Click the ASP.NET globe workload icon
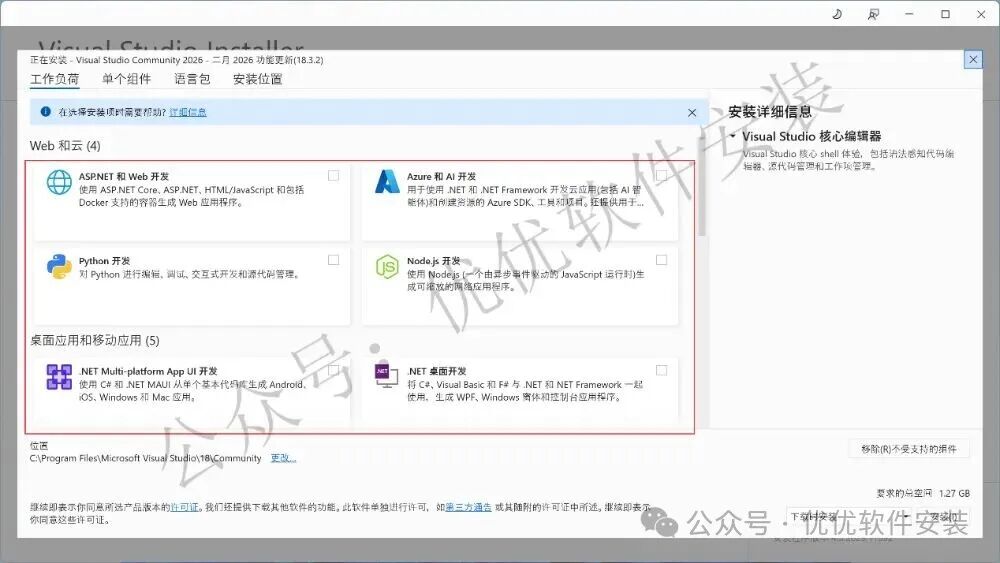Screen dimensions: 1000x563 point(59,182)
